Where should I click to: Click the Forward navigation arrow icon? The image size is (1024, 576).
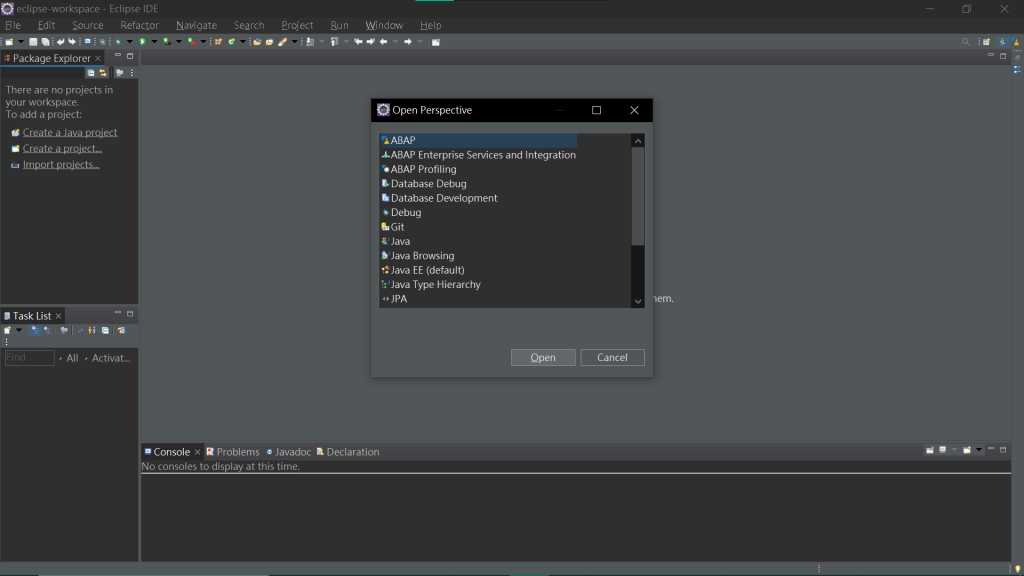408,42
